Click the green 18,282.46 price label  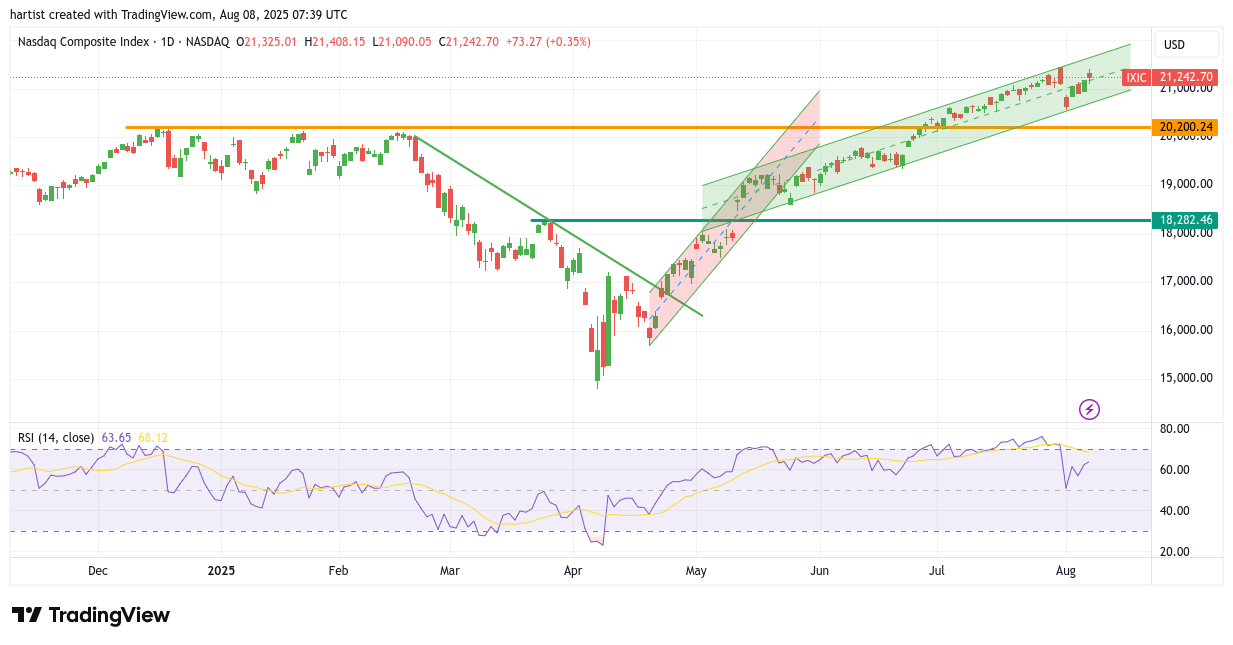[x=1186, y=219]
